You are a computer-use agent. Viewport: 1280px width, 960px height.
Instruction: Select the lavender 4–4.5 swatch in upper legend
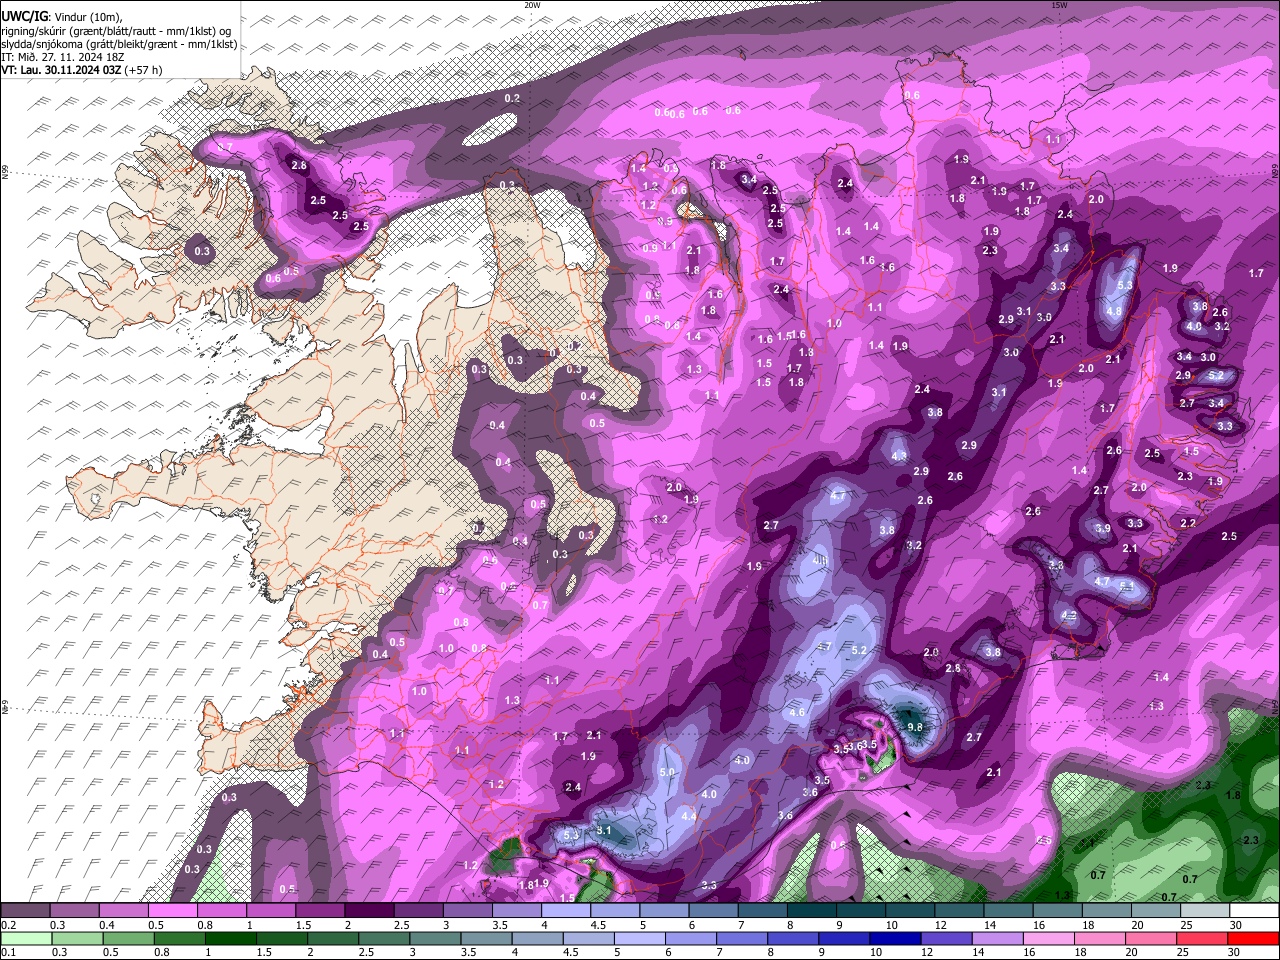pyautogui.click(x=566, y=911)
